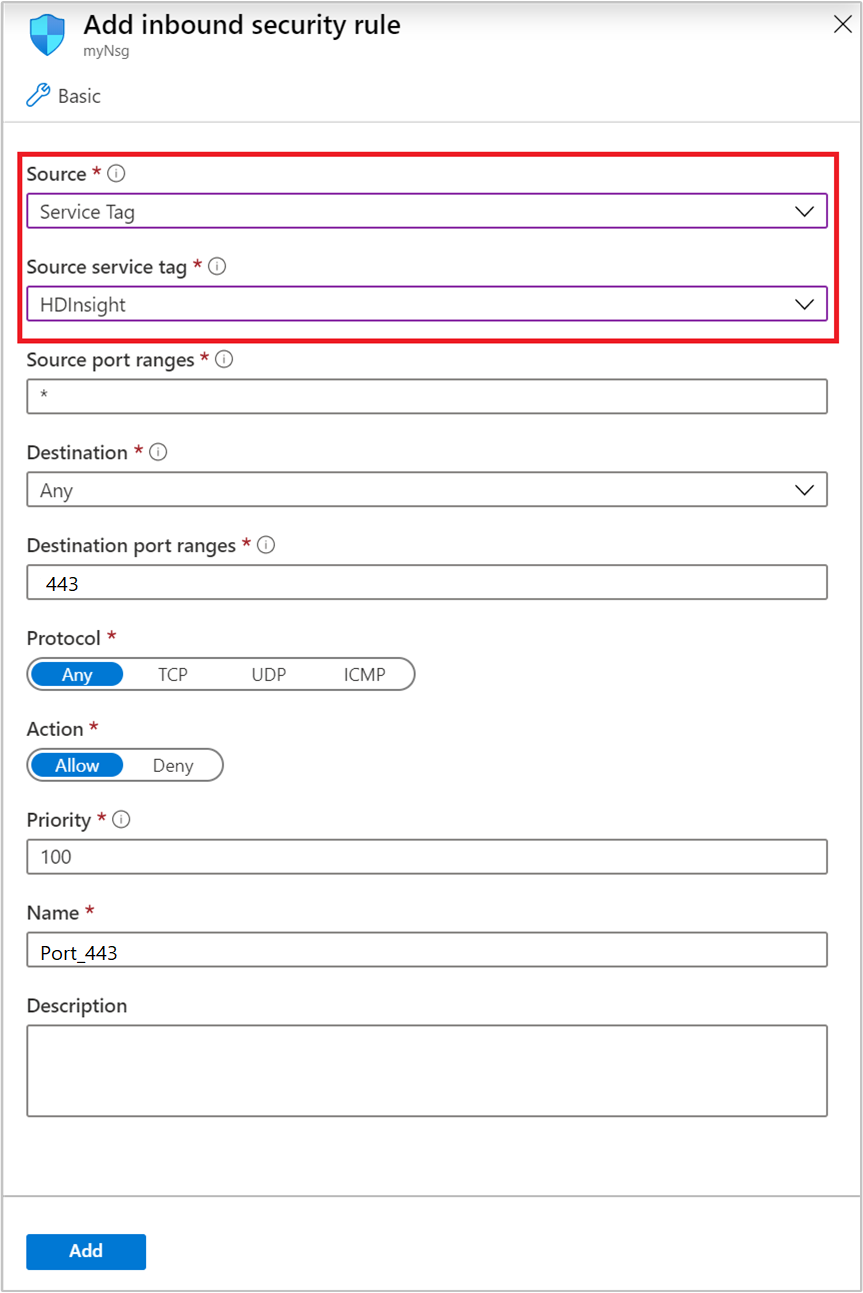
Task: Close the Add inbound security rule pane
Action: 843,25
